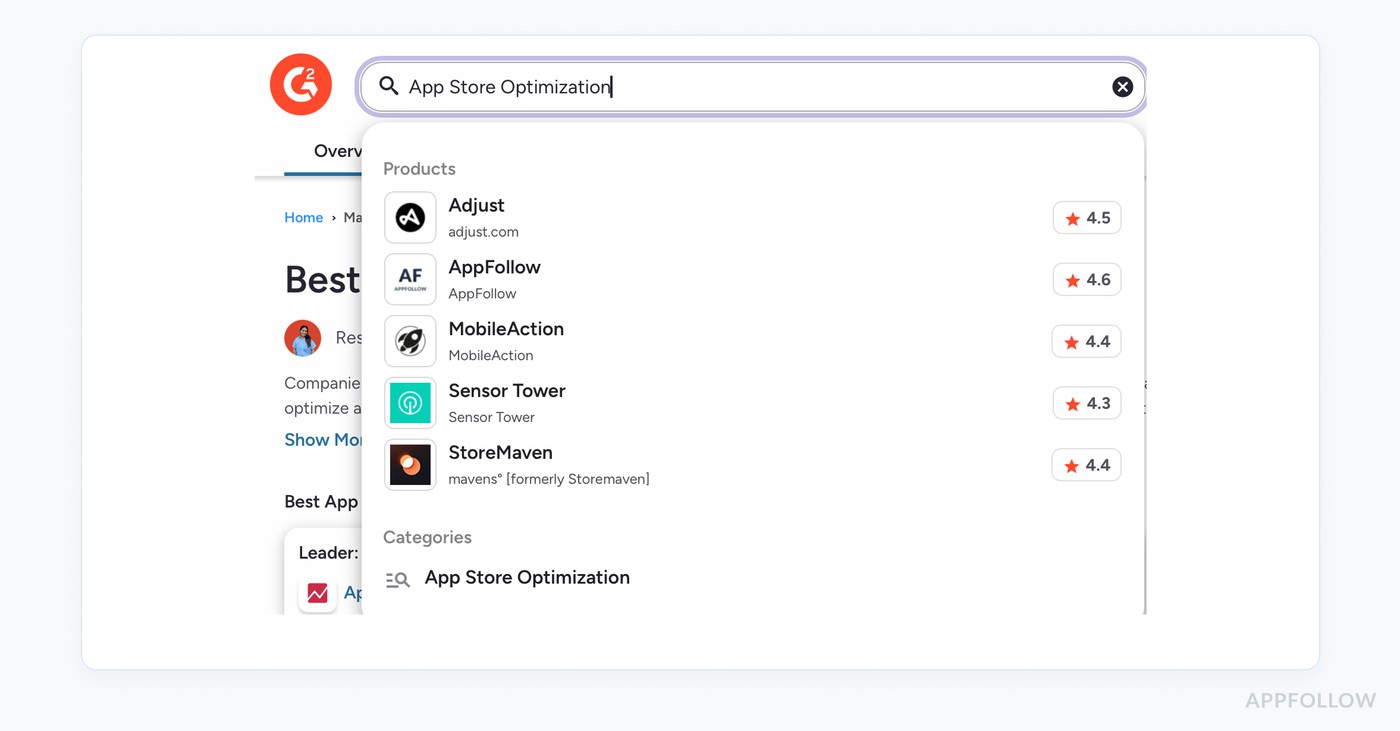Select the StoreMaven product name
The width and height of the screenshot is (1400, 731).
(500, 453)
